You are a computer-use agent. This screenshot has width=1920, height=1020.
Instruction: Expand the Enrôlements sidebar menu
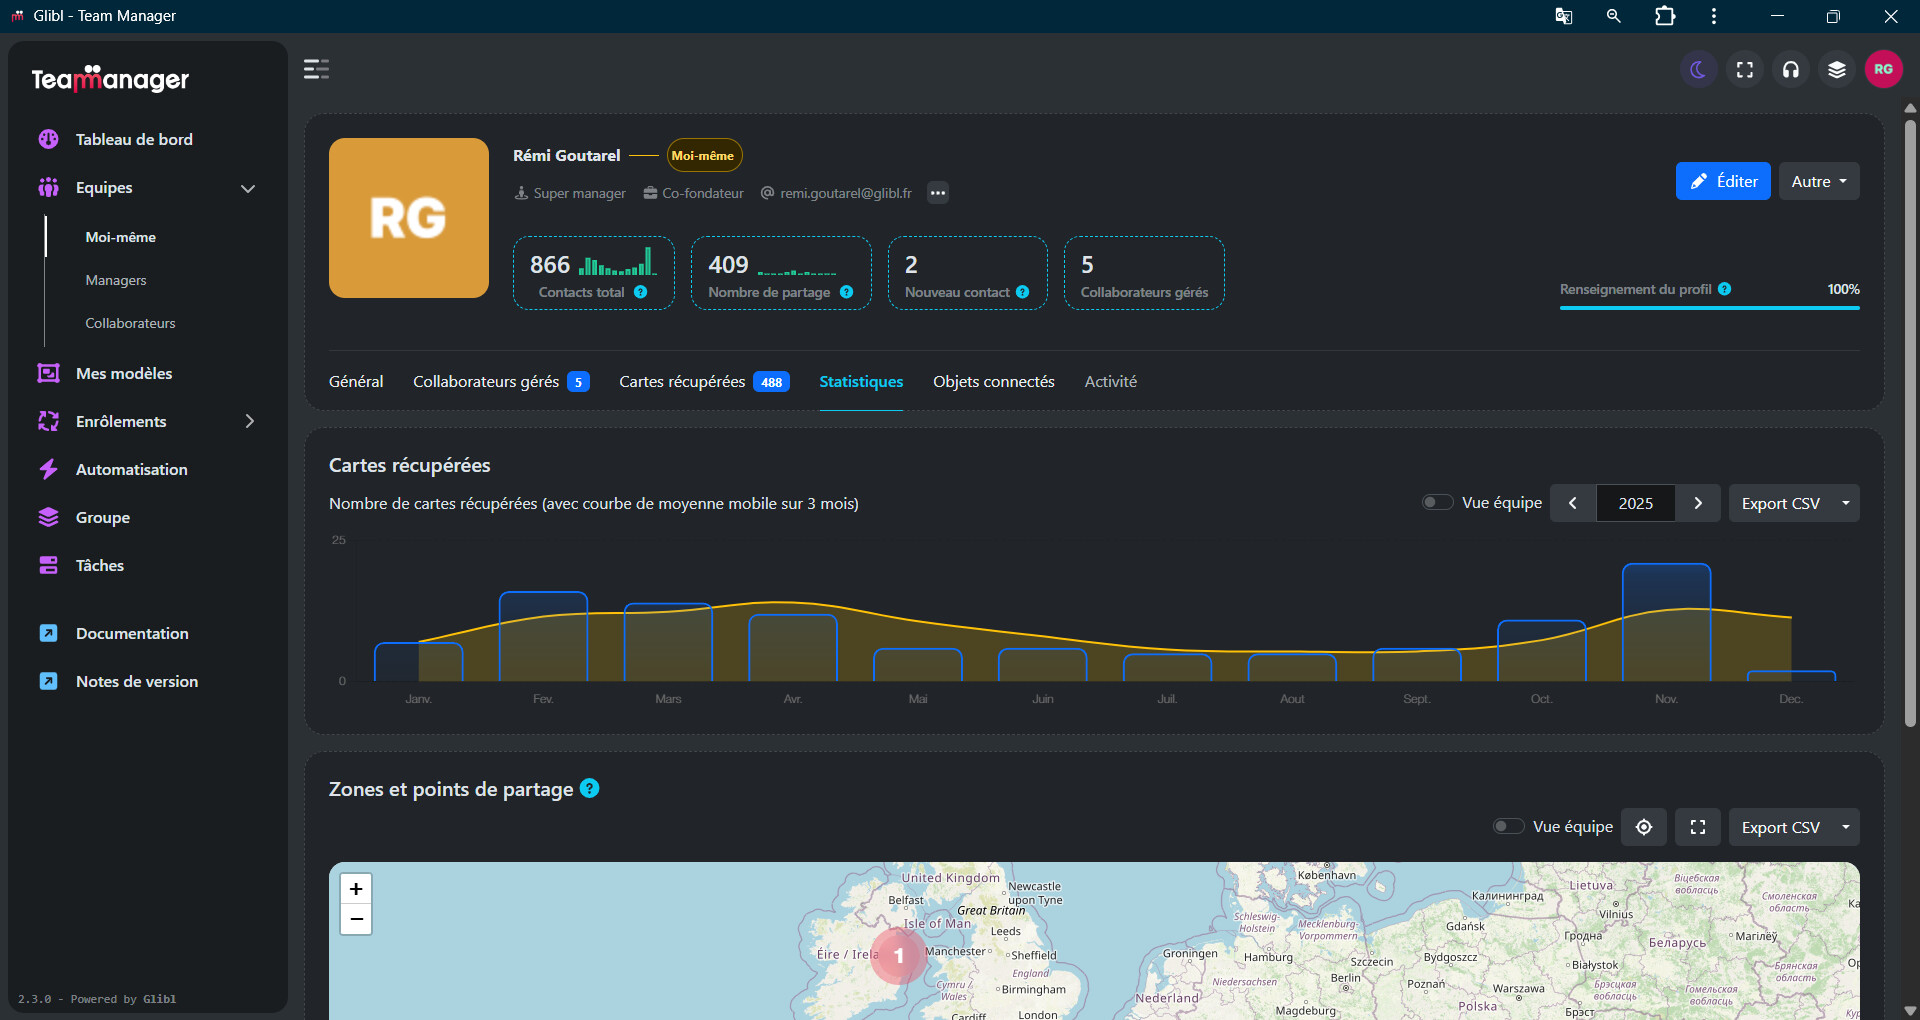coord(249,421)
